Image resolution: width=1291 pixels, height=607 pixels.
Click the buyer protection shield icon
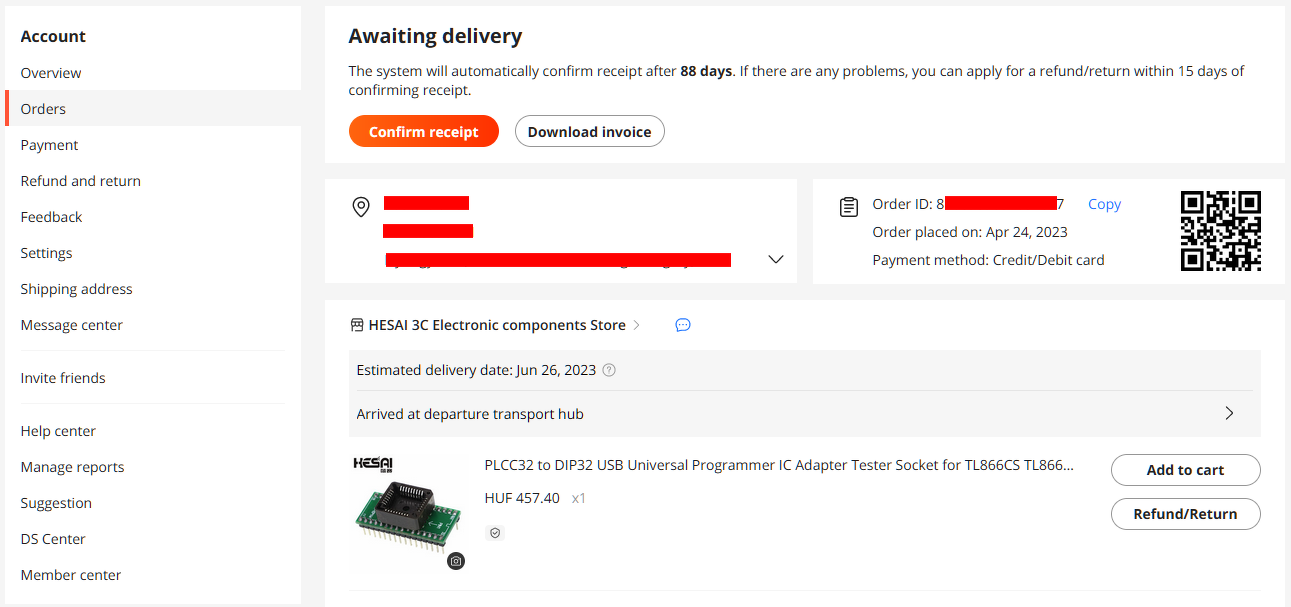pos(494,533)
